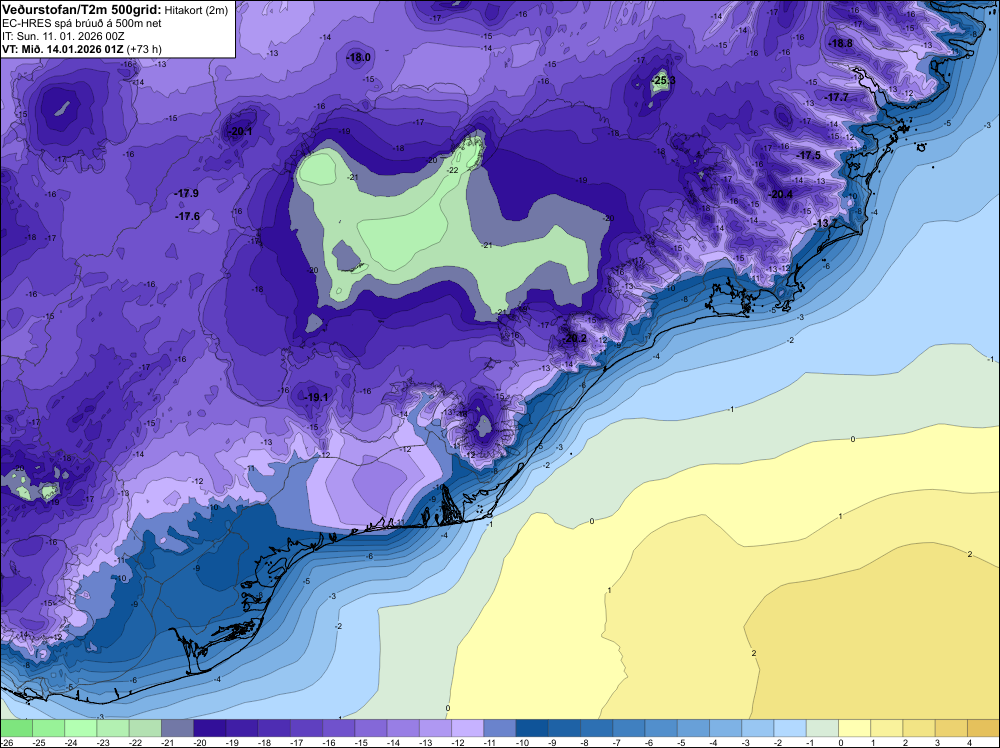Select the bold -20.1 temperature label
The width and height of the screenshot is (1000, 748).
(x=240, y=132)
